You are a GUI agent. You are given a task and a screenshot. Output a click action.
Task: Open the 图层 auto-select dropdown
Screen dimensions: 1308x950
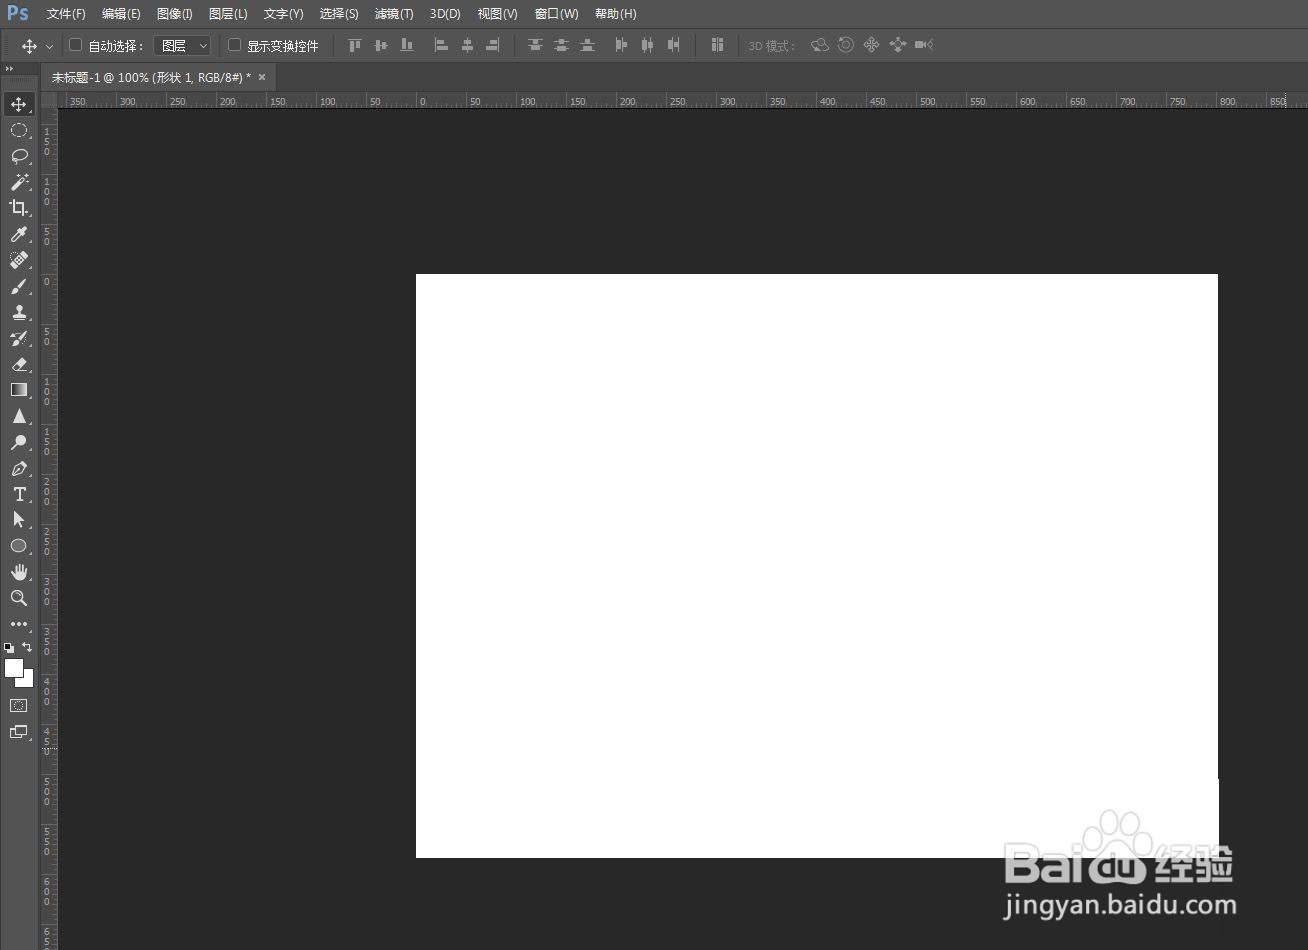click(182, 46)
